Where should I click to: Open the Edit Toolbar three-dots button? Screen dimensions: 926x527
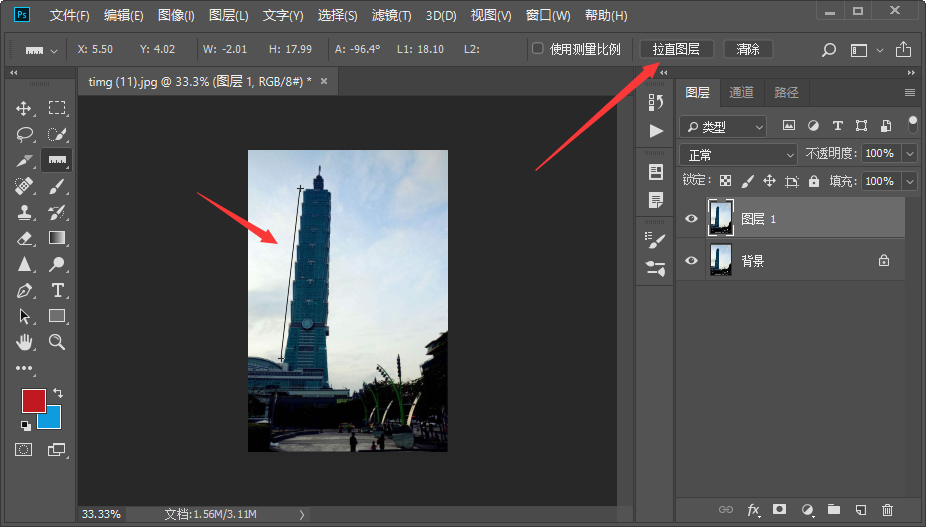(24, 368)
